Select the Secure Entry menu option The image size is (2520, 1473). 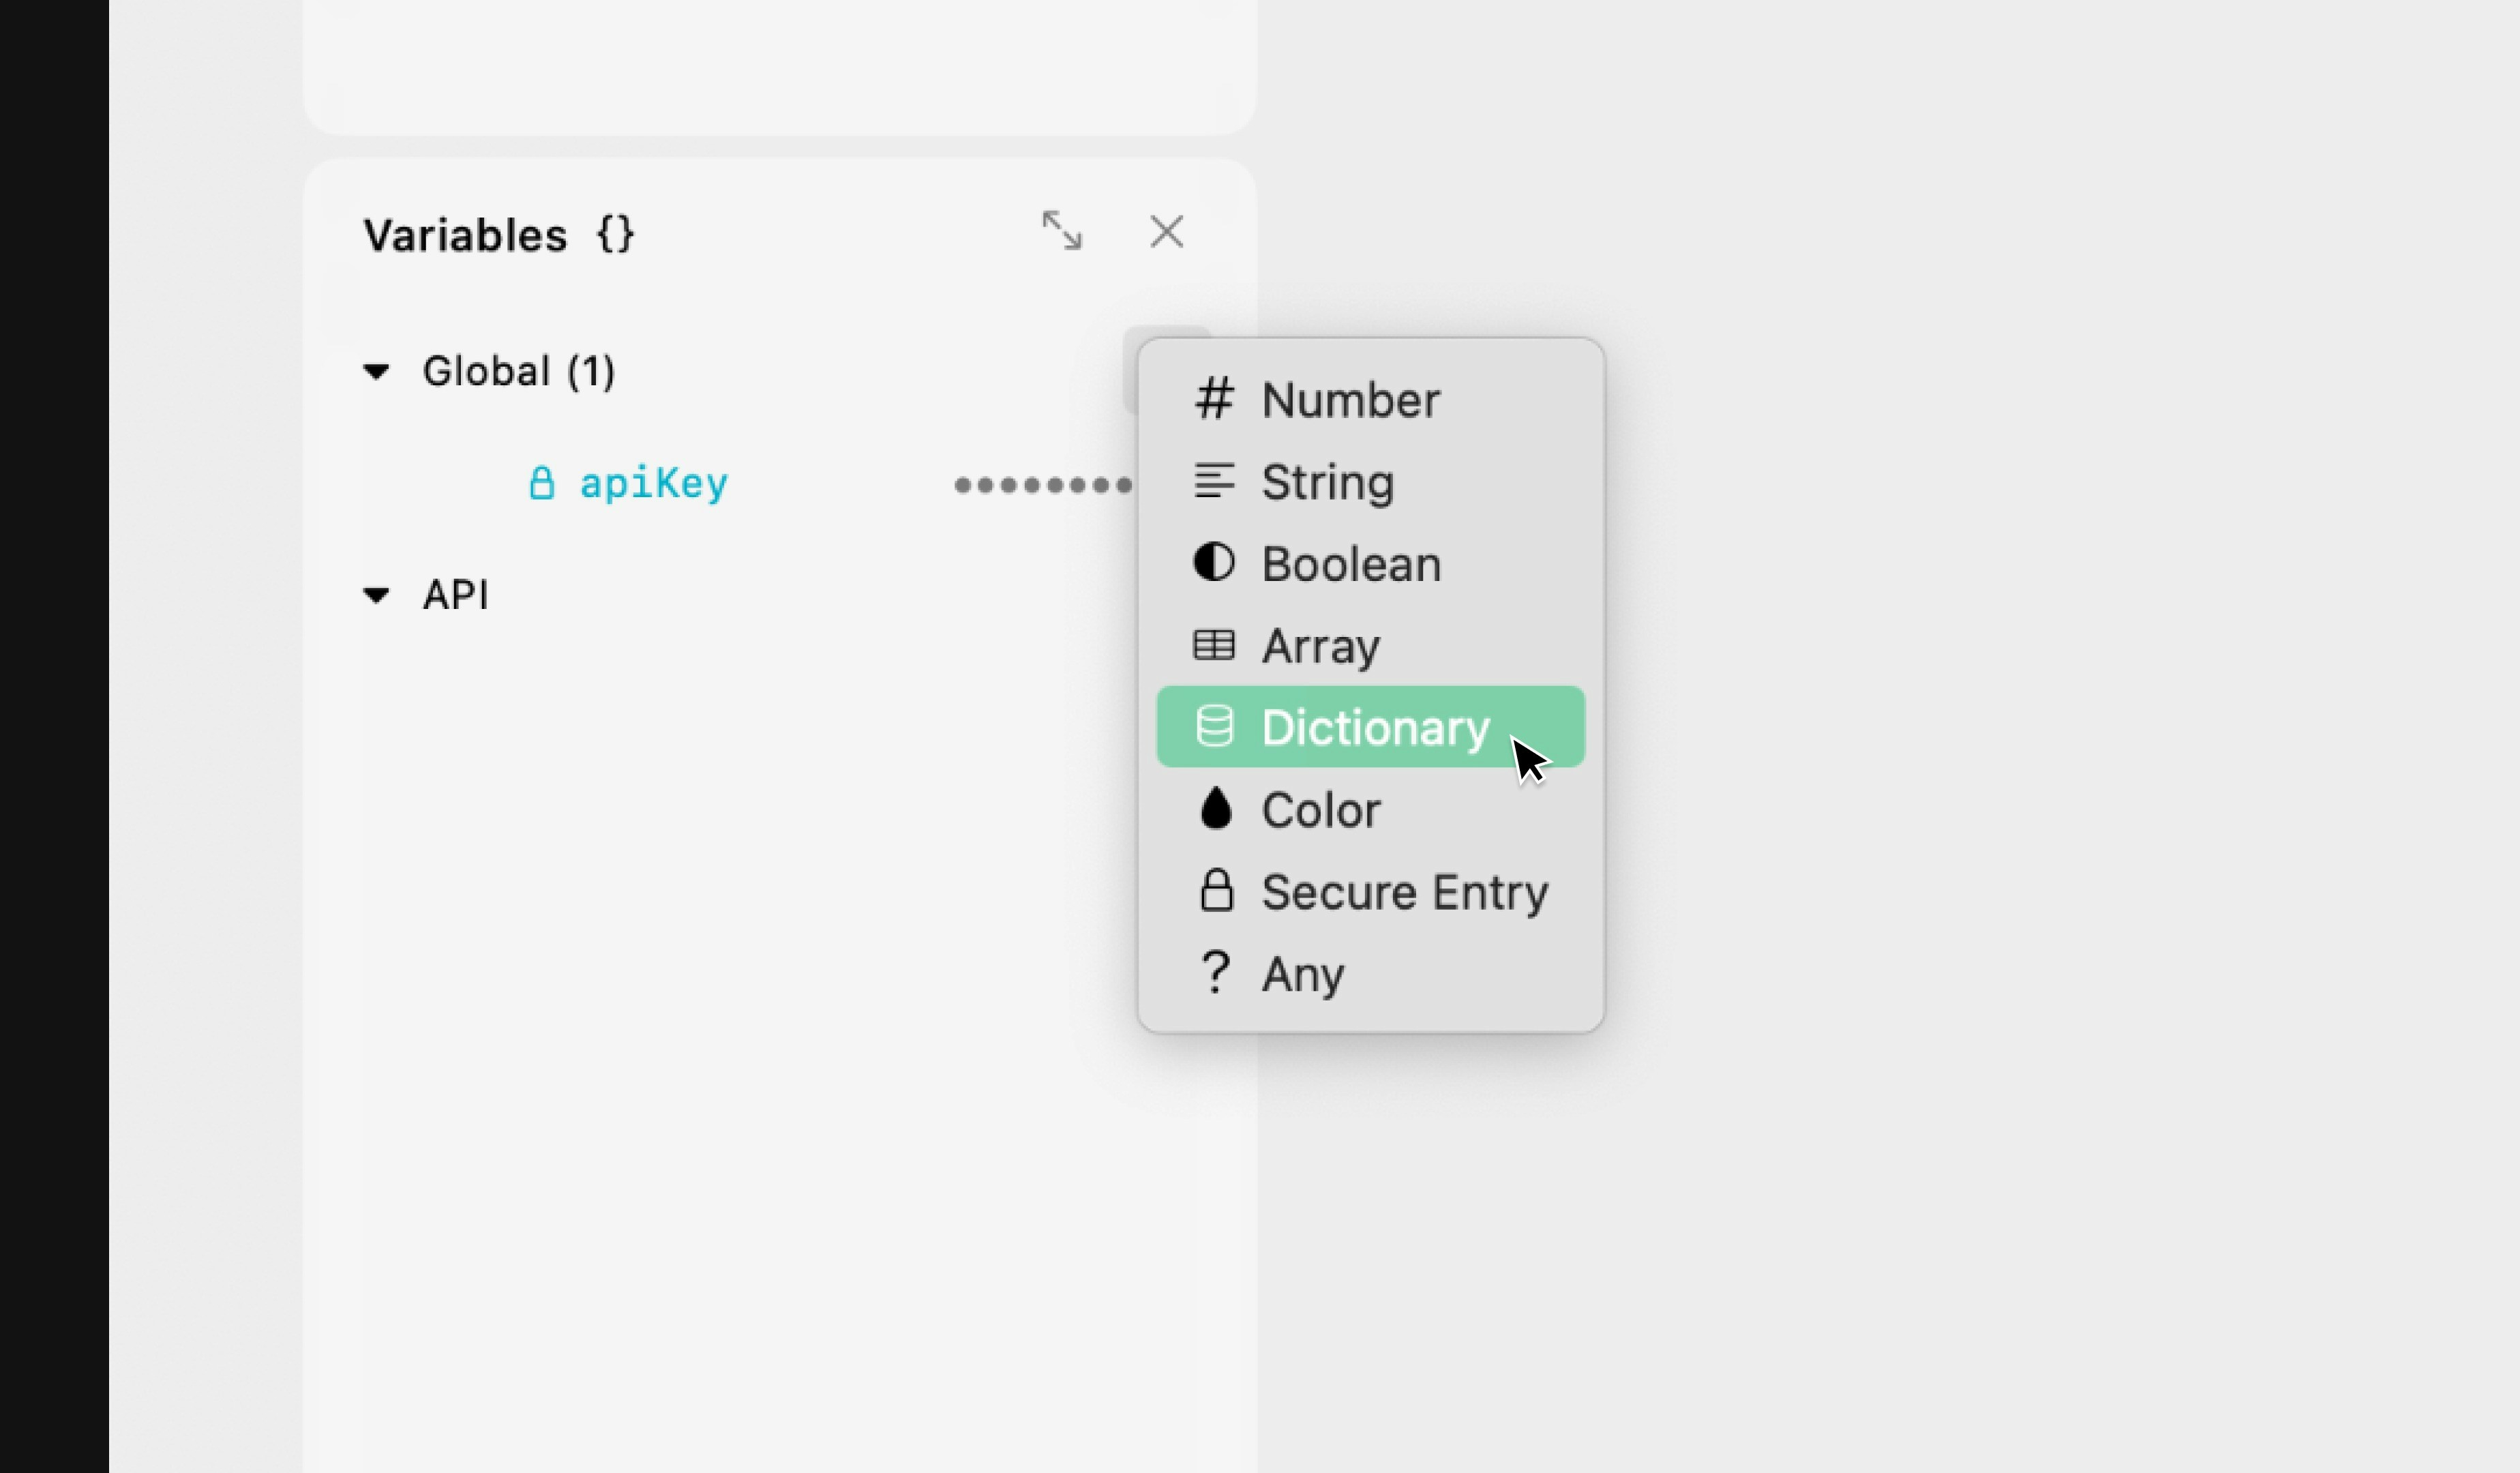coord(1404,892)
